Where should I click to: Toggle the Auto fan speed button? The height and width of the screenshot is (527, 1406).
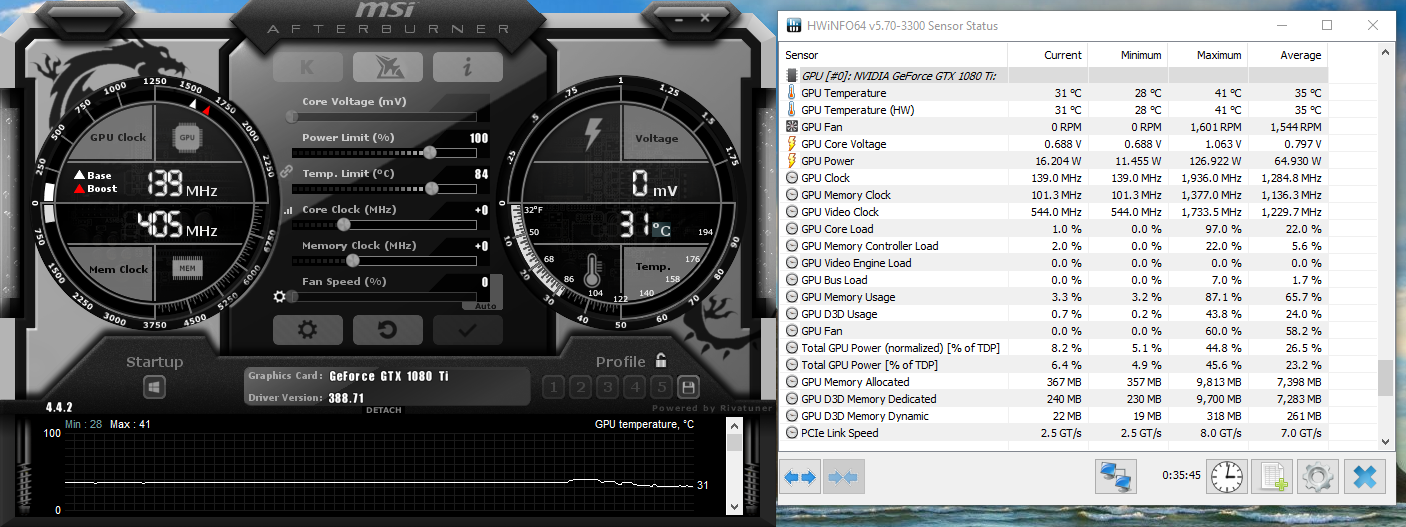[484, 306]
